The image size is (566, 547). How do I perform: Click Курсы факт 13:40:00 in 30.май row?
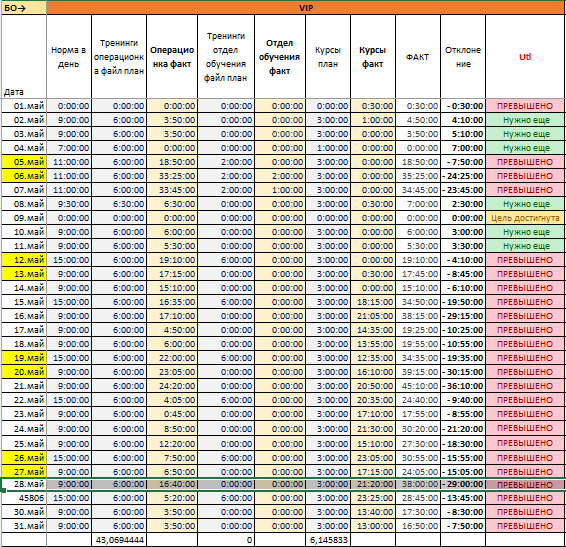pyautogui.click(x=373, y=512)
